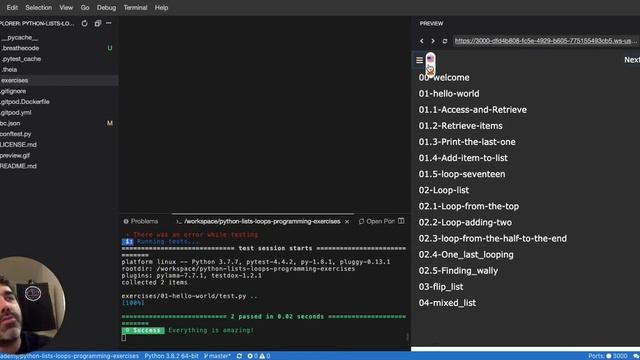The width and height of the screenshot is (640, 360).
Task: Split the bottom panel layout icon
Action: pyautogui.click(x=401, y=221)
